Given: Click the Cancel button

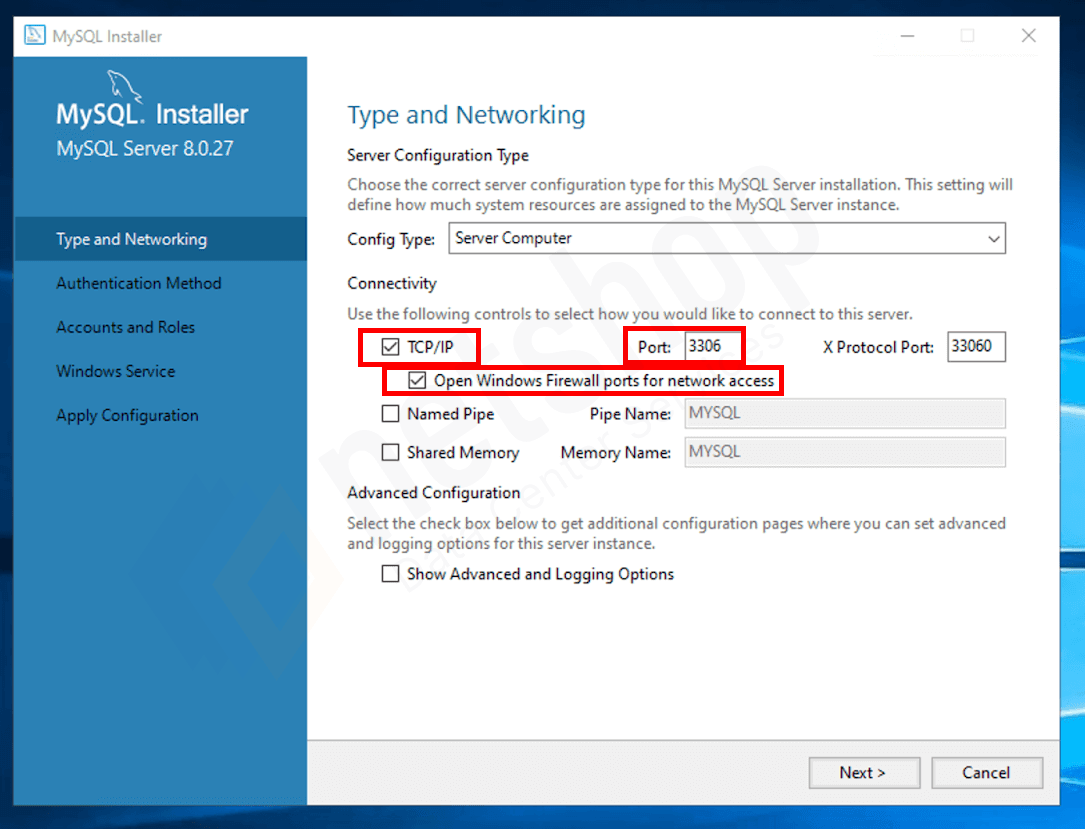Looking at the screenshot, I should point(987,772).
